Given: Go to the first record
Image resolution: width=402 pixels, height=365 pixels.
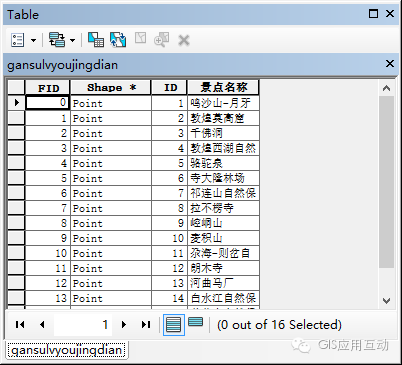Looking at the screenshot, I should (x=20, y=324).
